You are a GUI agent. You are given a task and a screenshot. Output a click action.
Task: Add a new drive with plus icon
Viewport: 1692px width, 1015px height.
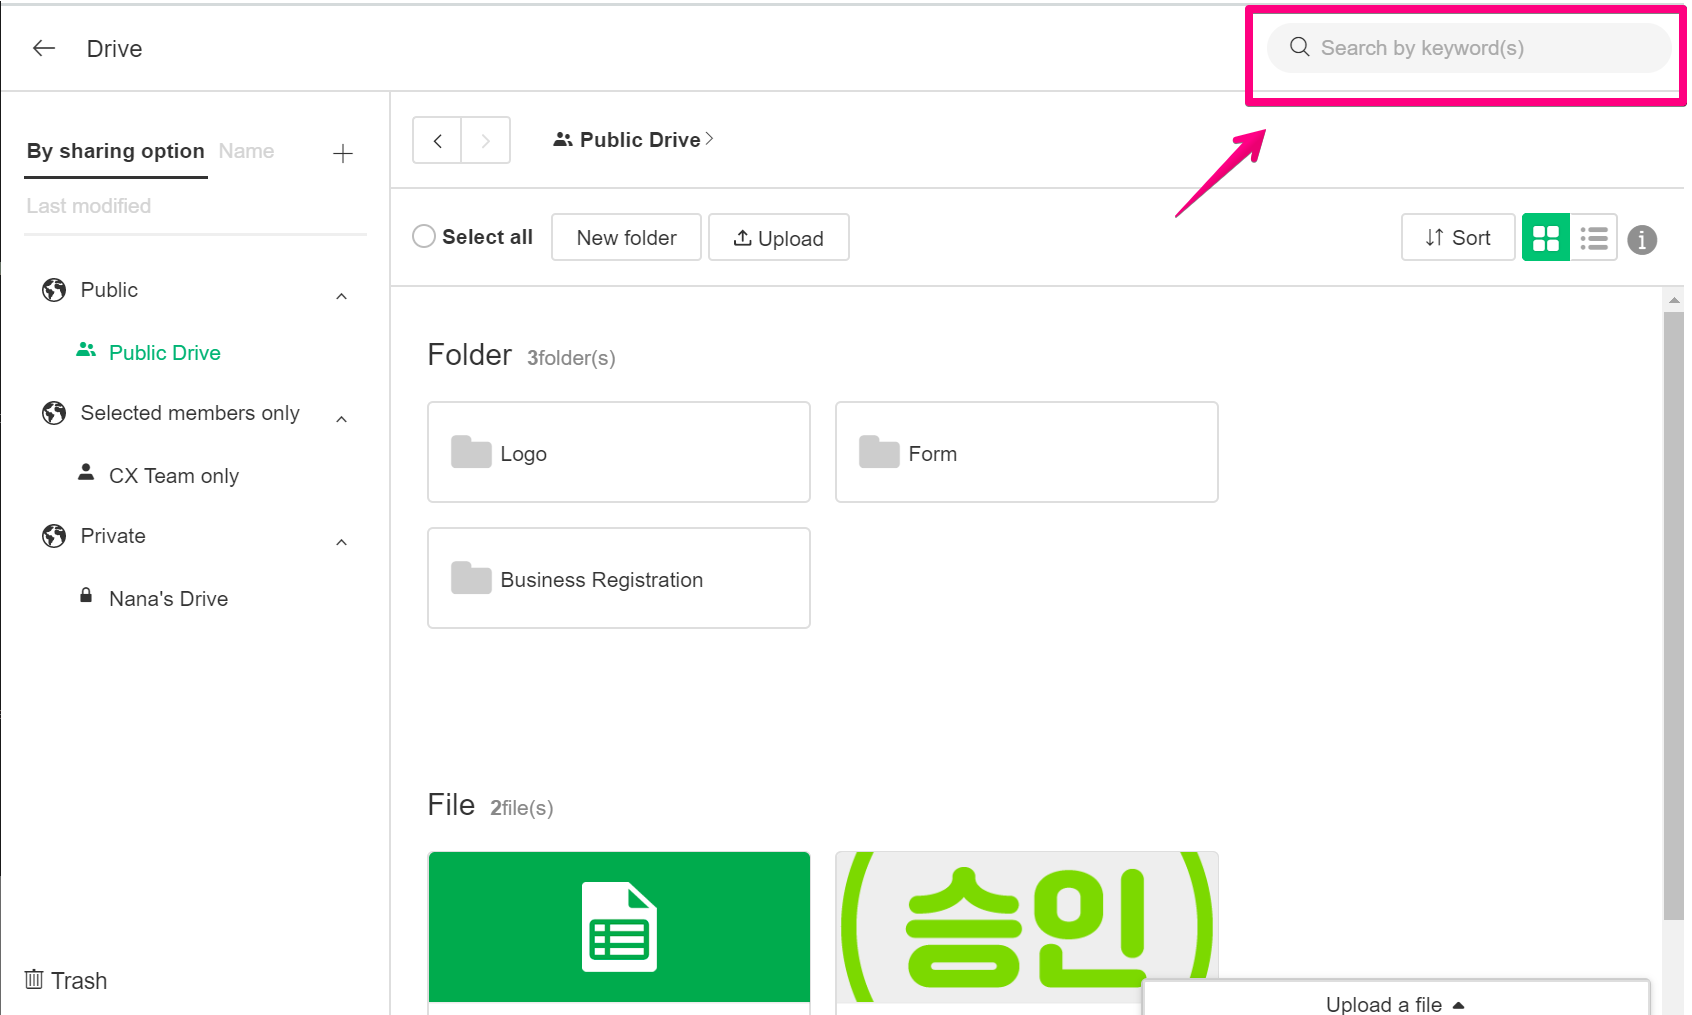[343, 153]
